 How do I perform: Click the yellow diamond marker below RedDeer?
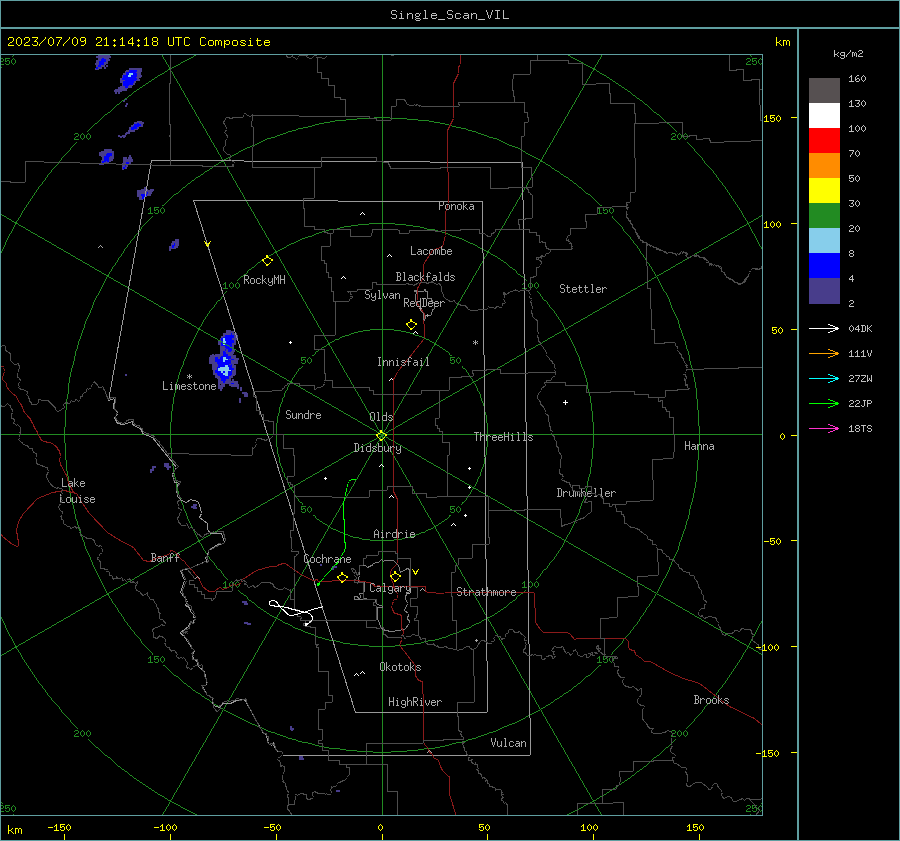pos(411,325)
